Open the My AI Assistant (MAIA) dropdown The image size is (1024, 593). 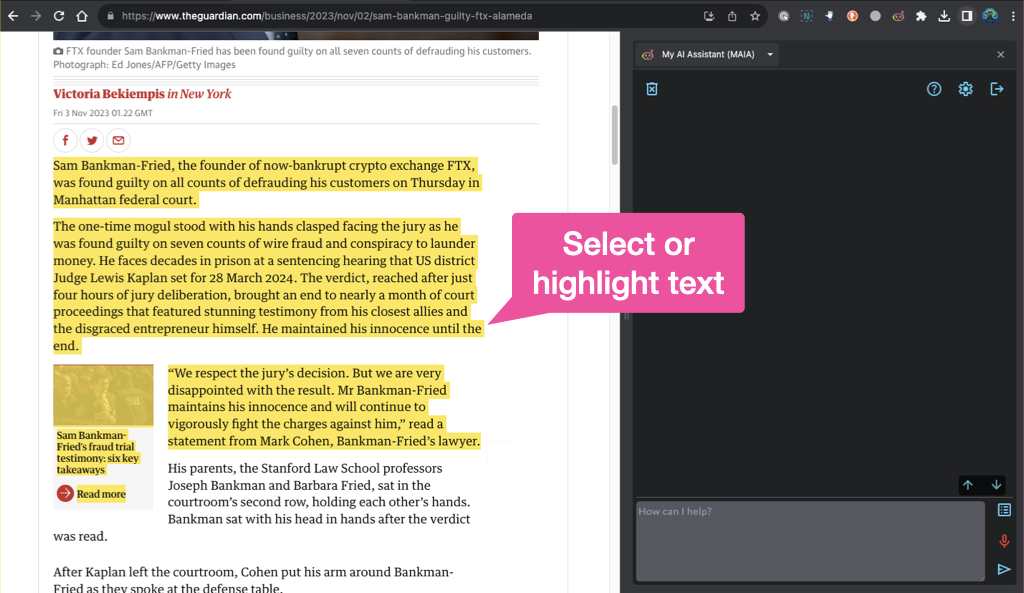click(708, 54)
